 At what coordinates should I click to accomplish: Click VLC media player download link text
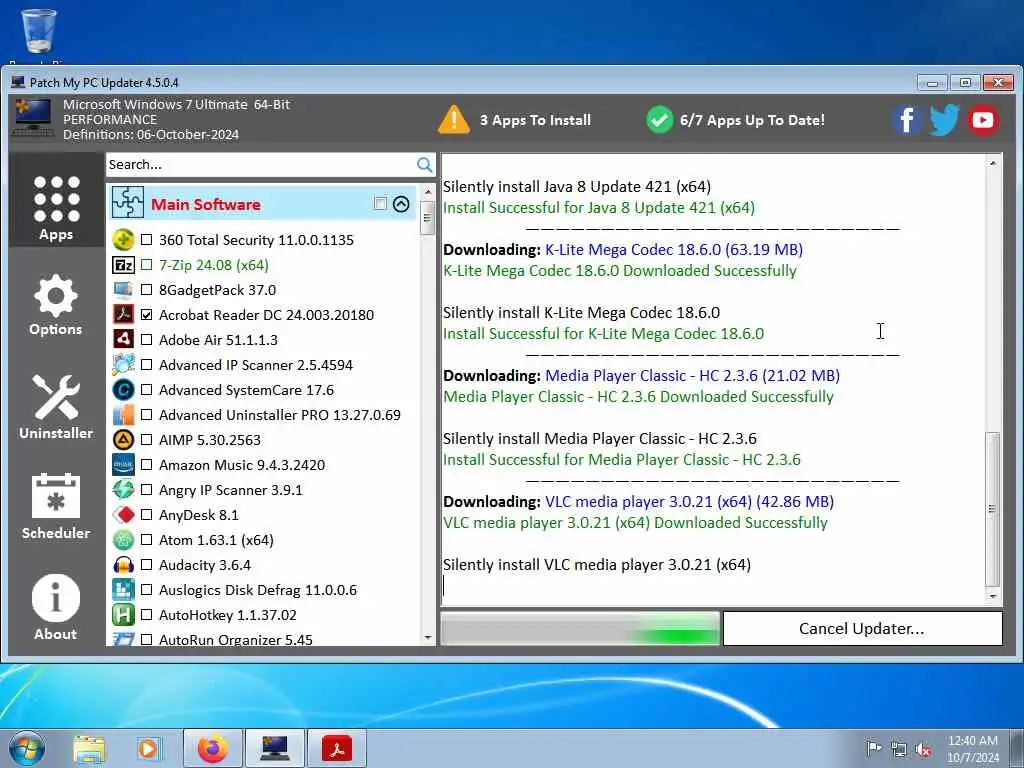point(690,502)
